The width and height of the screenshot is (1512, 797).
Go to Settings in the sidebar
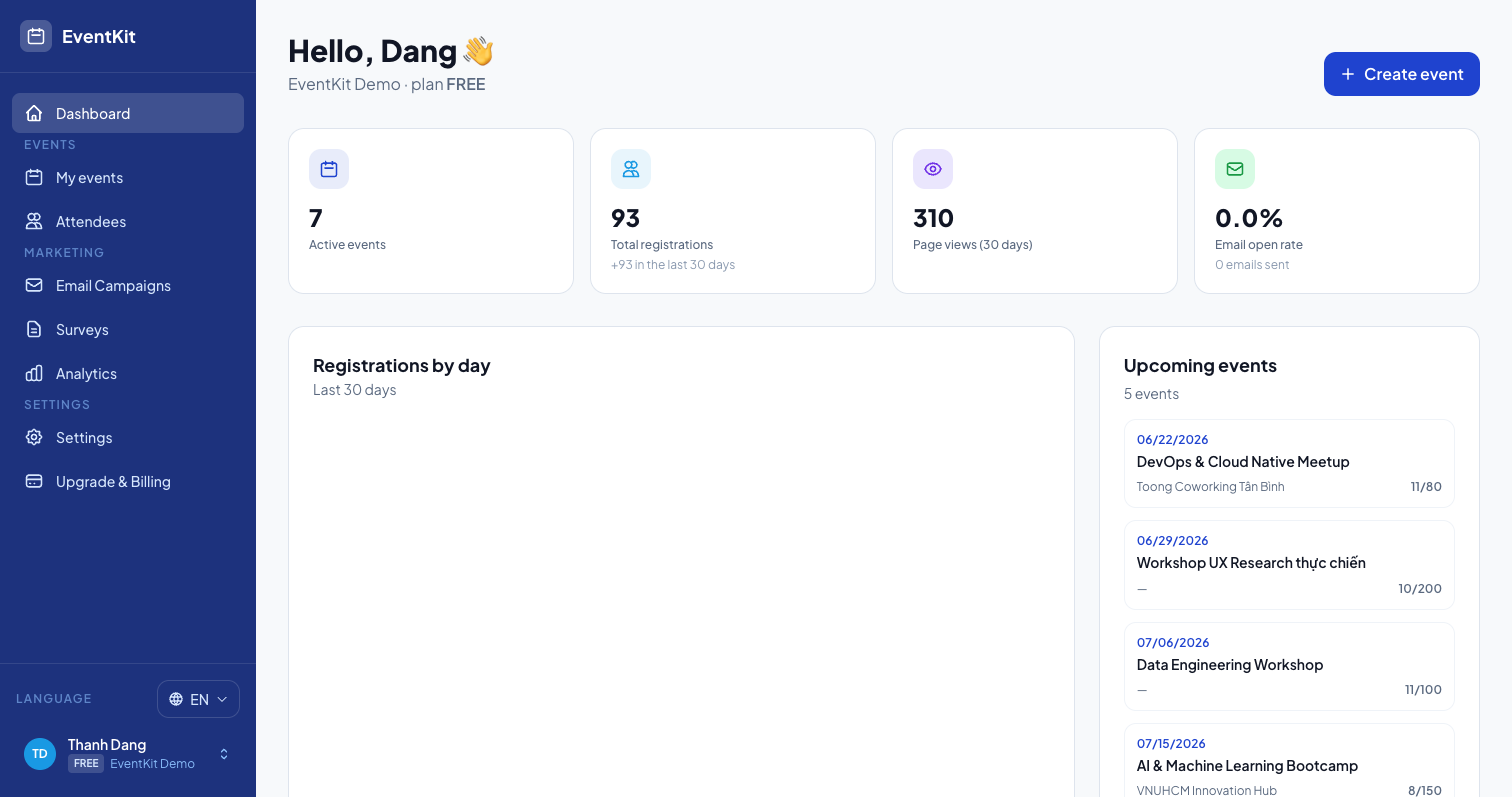click(x=128, y=437)
